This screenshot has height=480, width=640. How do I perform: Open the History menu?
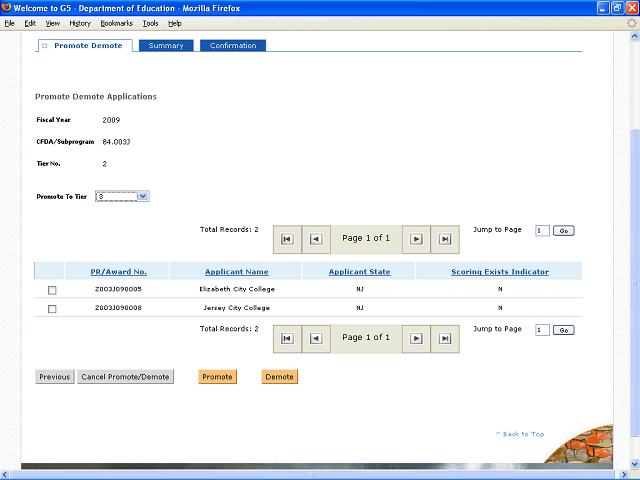(x=80, y=23)
